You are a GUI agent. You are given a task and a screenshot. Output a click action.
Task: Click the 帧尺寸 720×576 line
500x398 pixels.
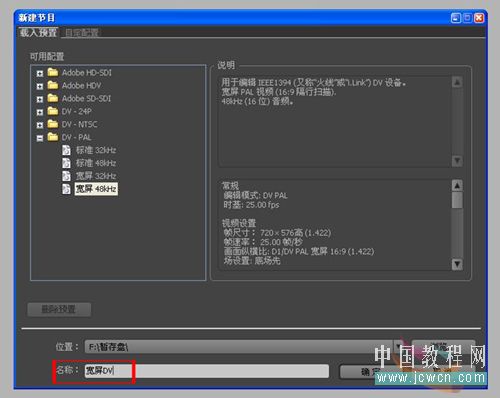click(x=277, y=233)
